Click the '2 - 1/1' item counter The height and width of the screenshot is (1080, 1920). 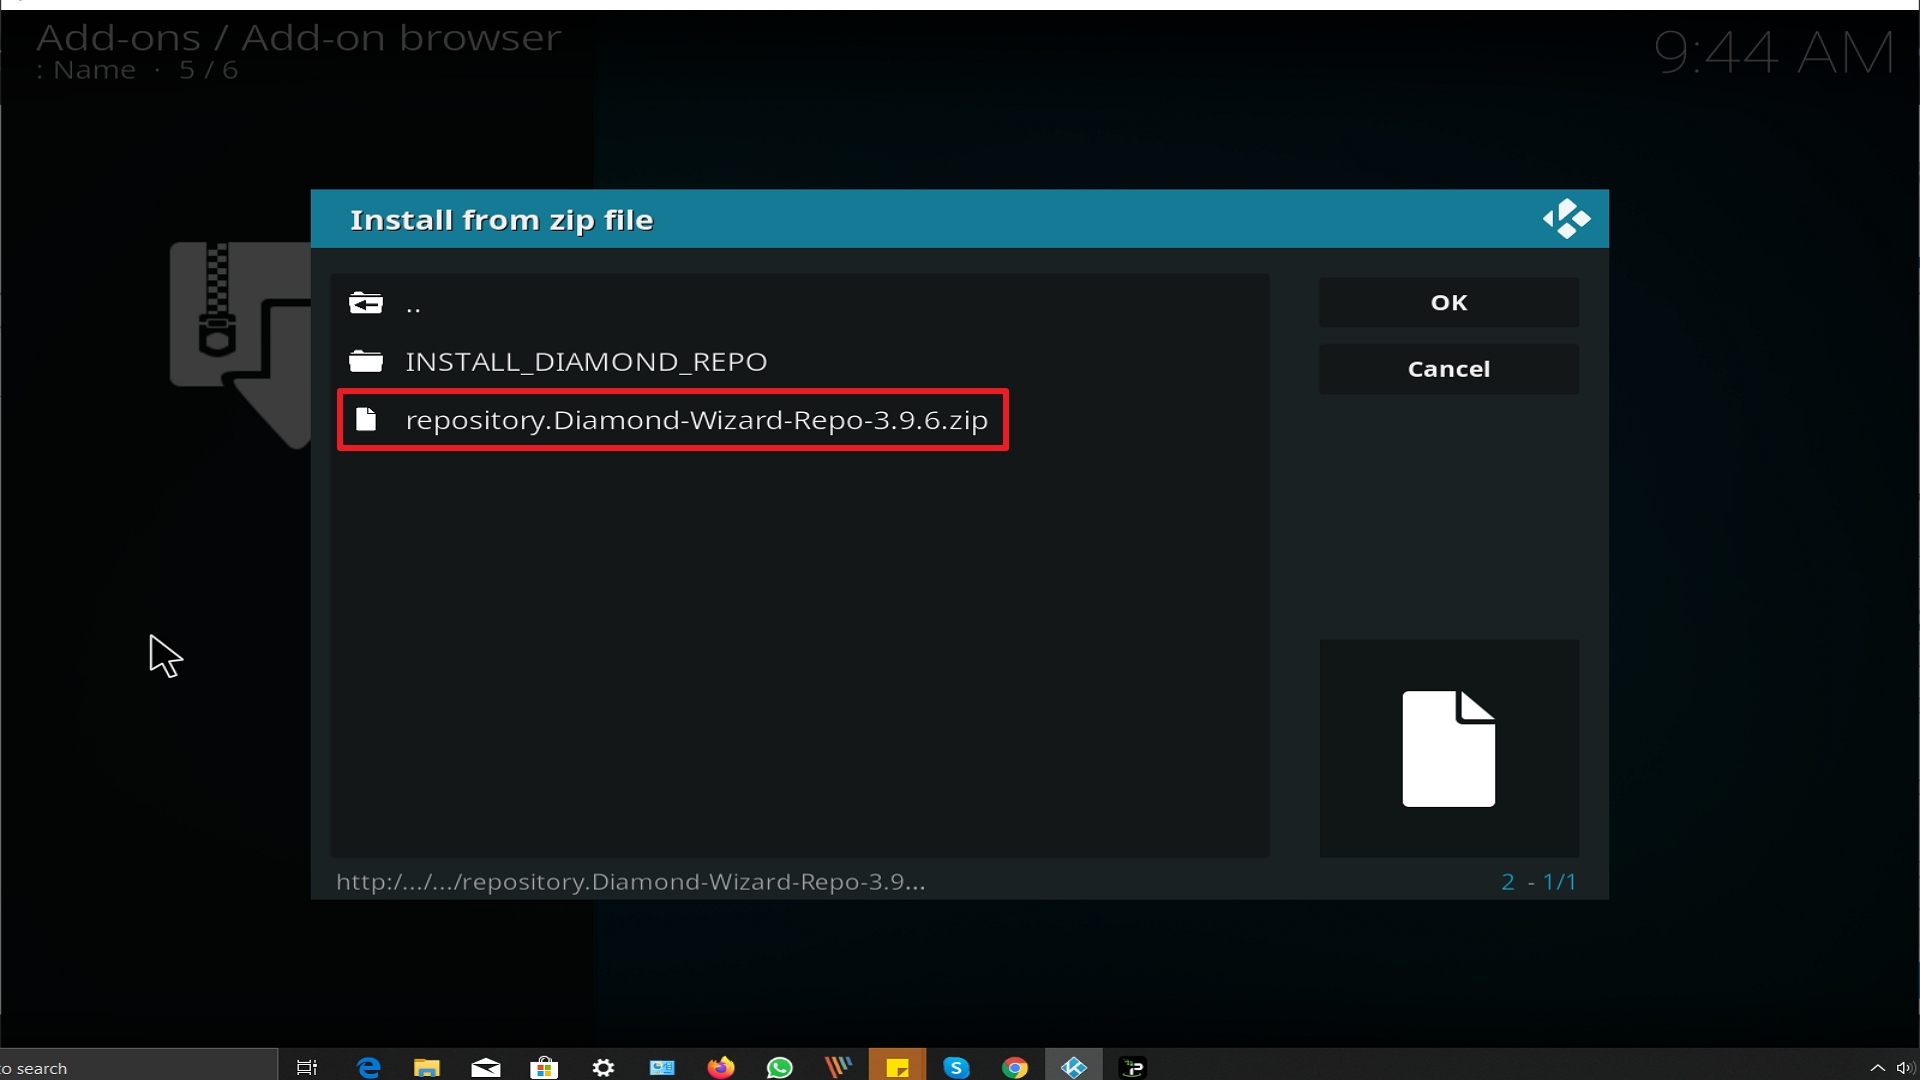[x=1538, y=882]
